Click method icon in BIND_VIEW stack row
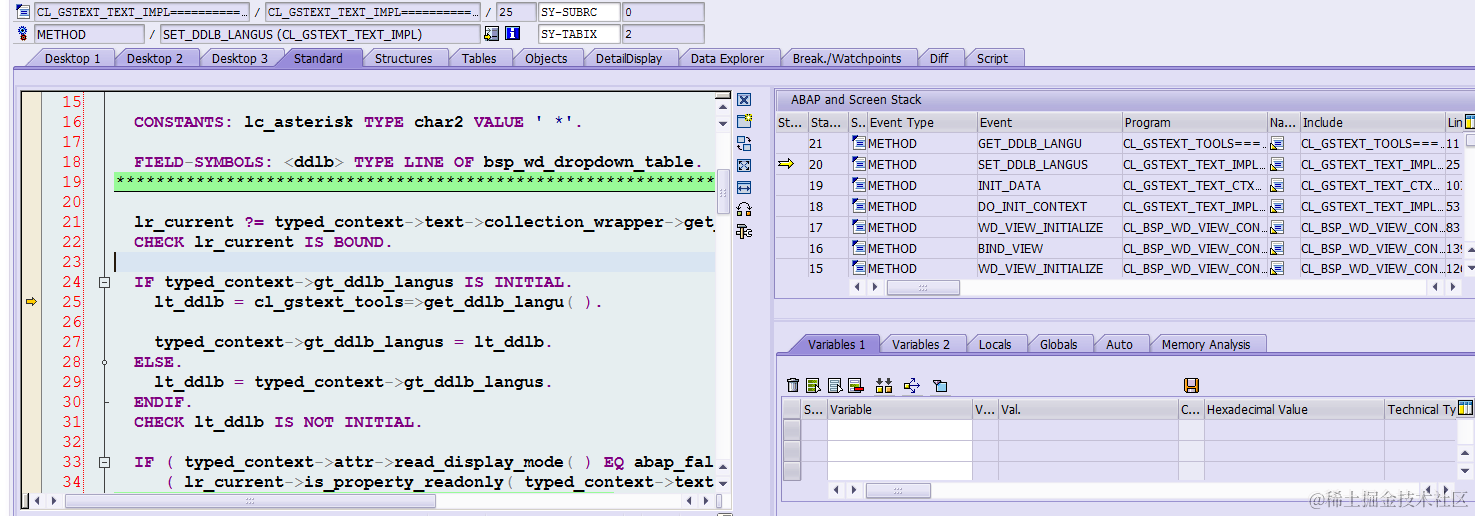Viewport: 1475px width, 516px height. tap(858, 248)
